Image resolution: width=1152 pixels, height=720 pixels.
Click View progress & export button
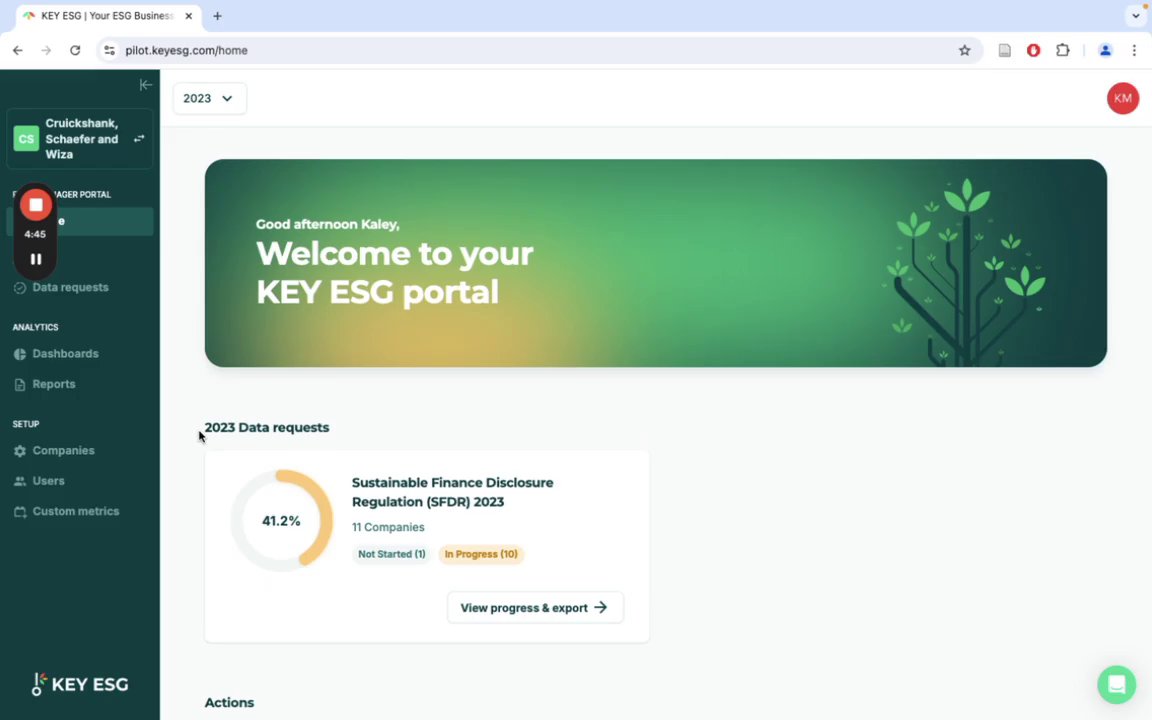[x=535, y=608]
